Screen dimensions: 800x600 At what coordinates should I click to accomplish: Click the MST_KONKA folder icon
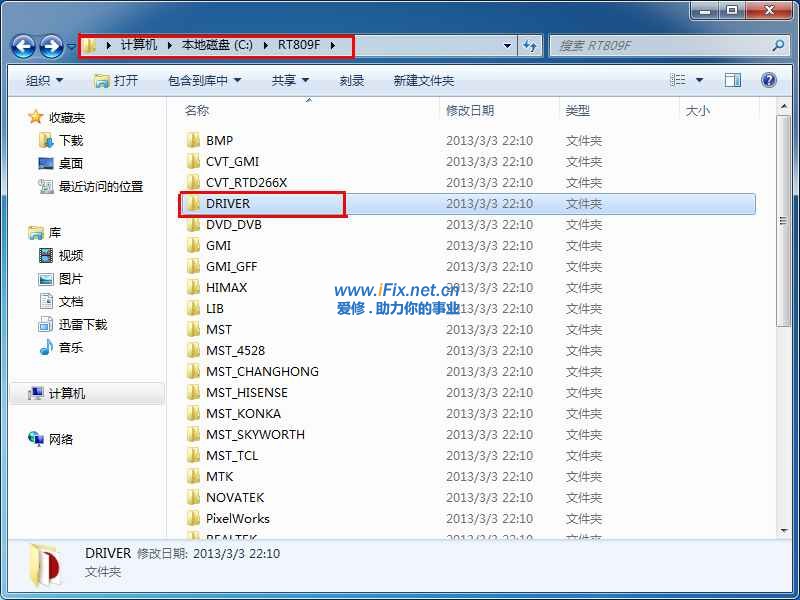(194, 413)
